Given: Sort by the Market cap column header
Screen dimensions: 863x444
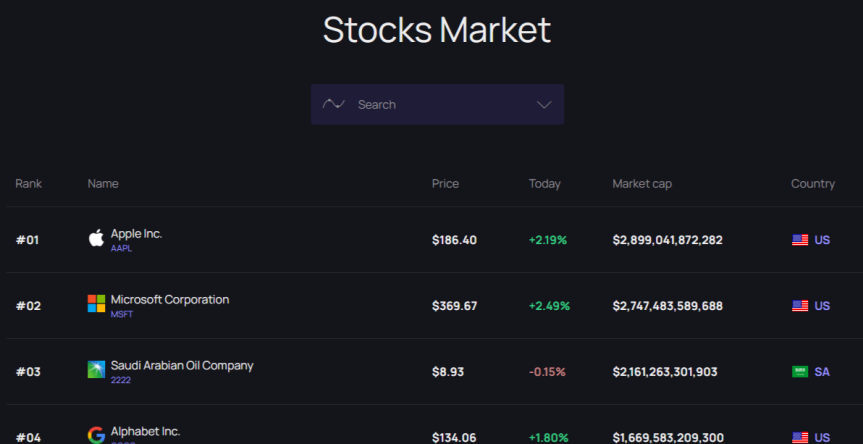Looking at the screenshot, I should pos(642,184).
